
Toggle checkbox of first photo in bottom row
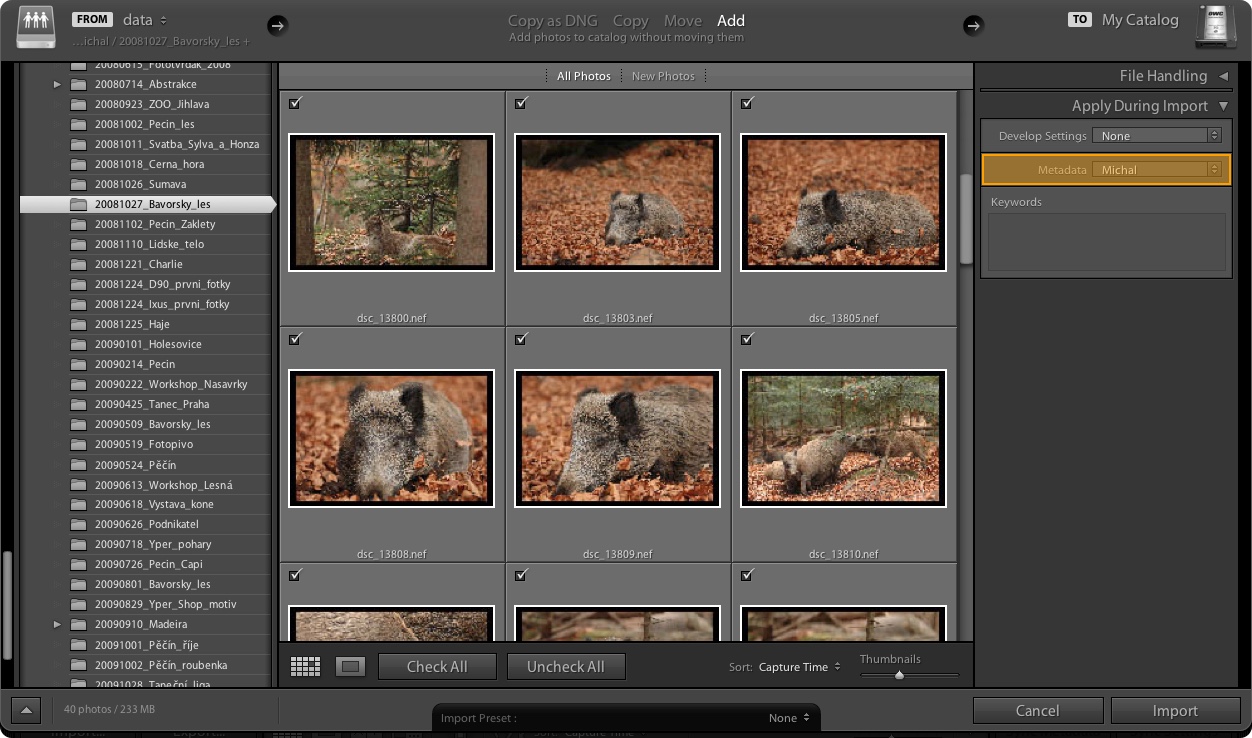click(x=295, y=575)
